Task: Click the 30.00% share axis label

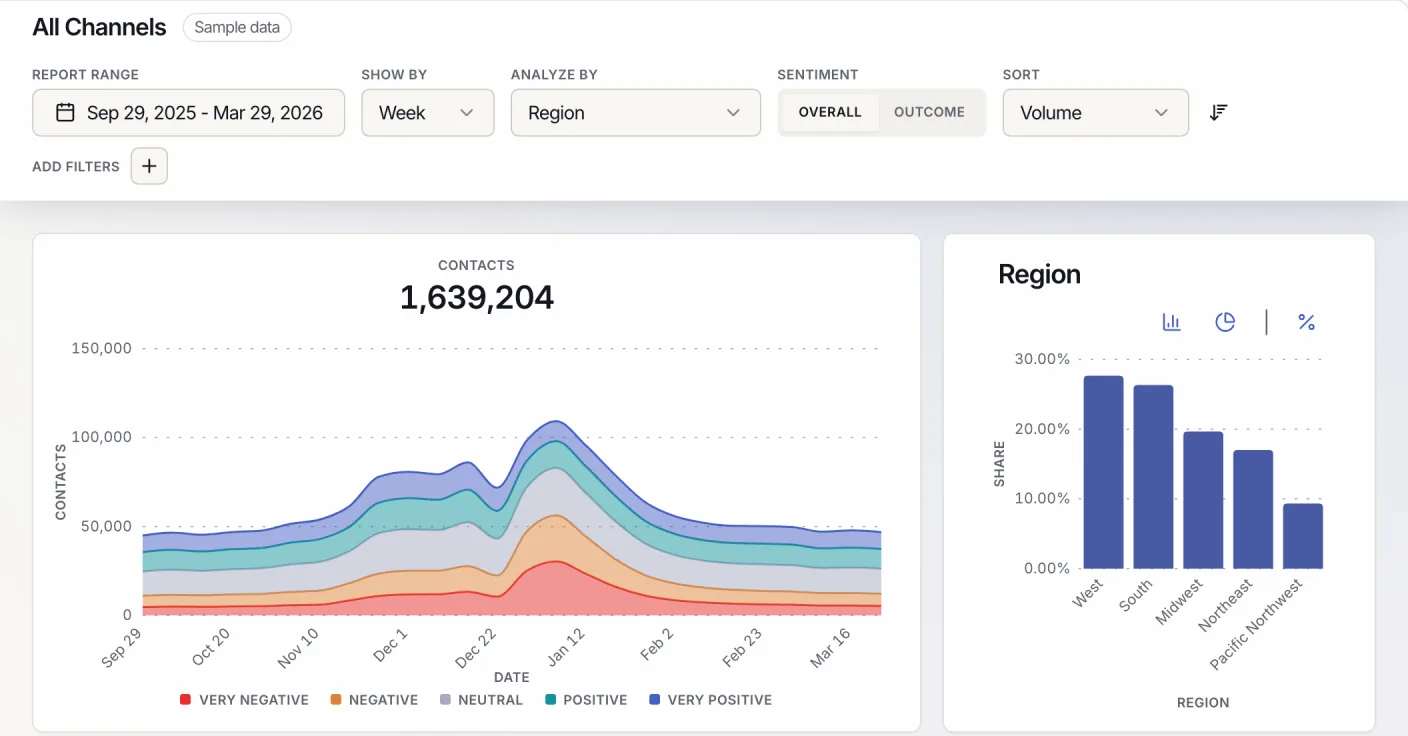Action: [1042, 359]
